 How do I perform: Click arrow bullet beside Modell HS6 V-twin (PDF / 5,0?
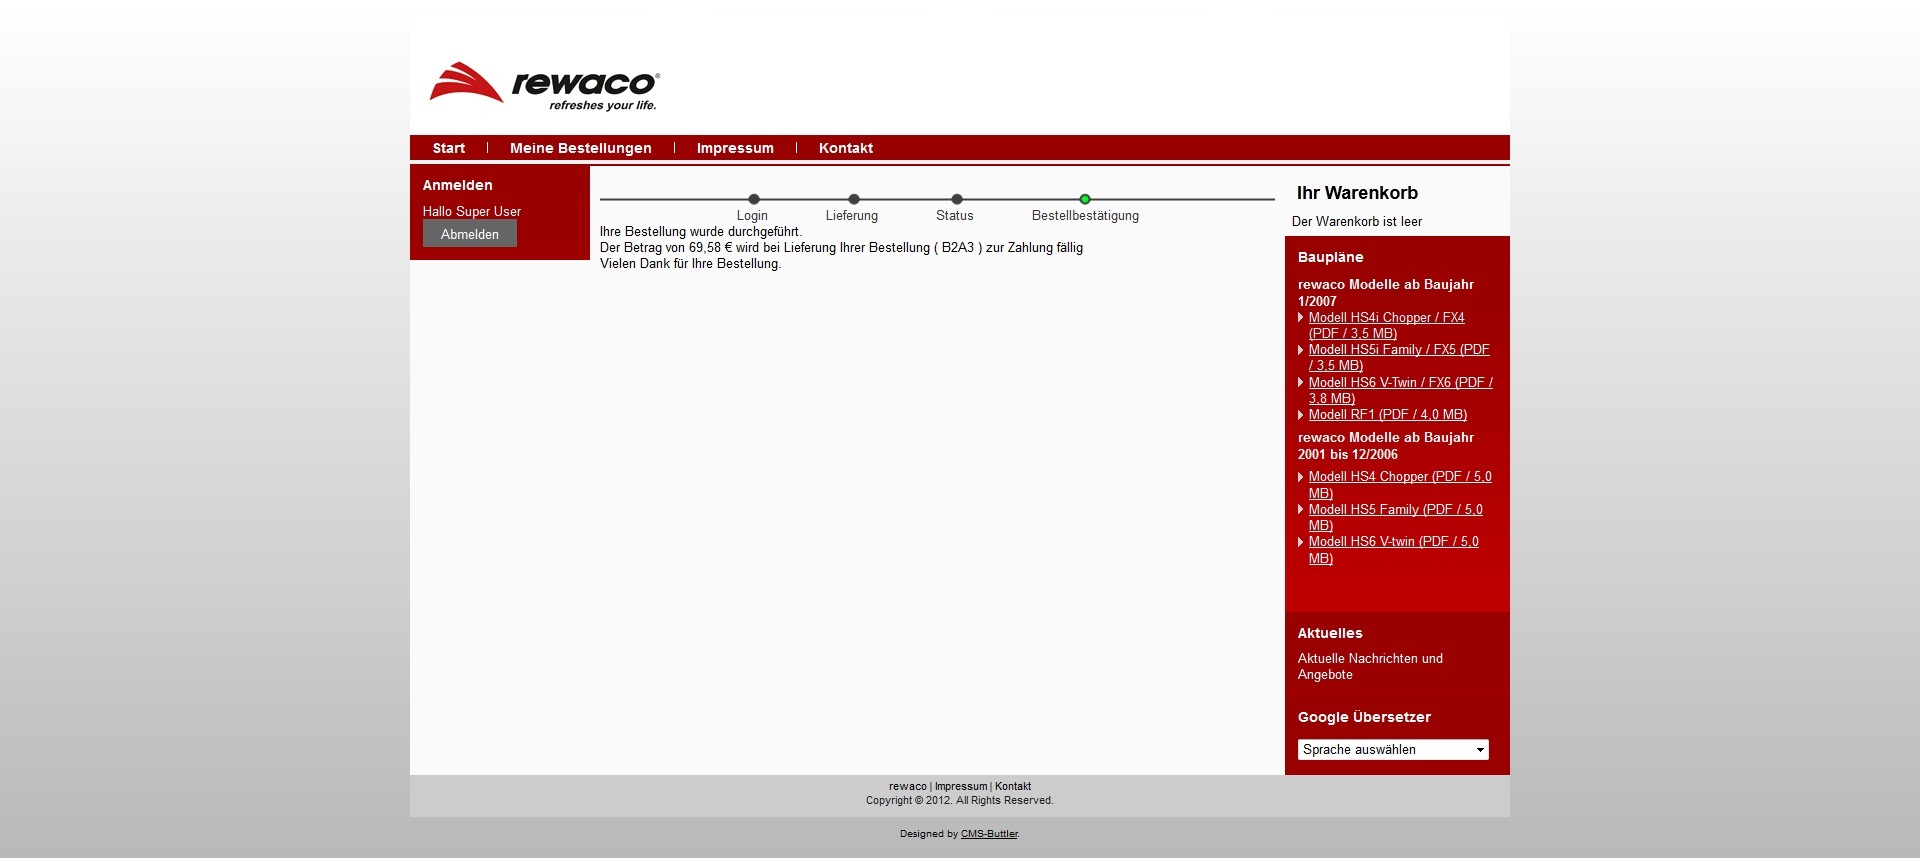pyautogui.click(x=1300, y=542)
